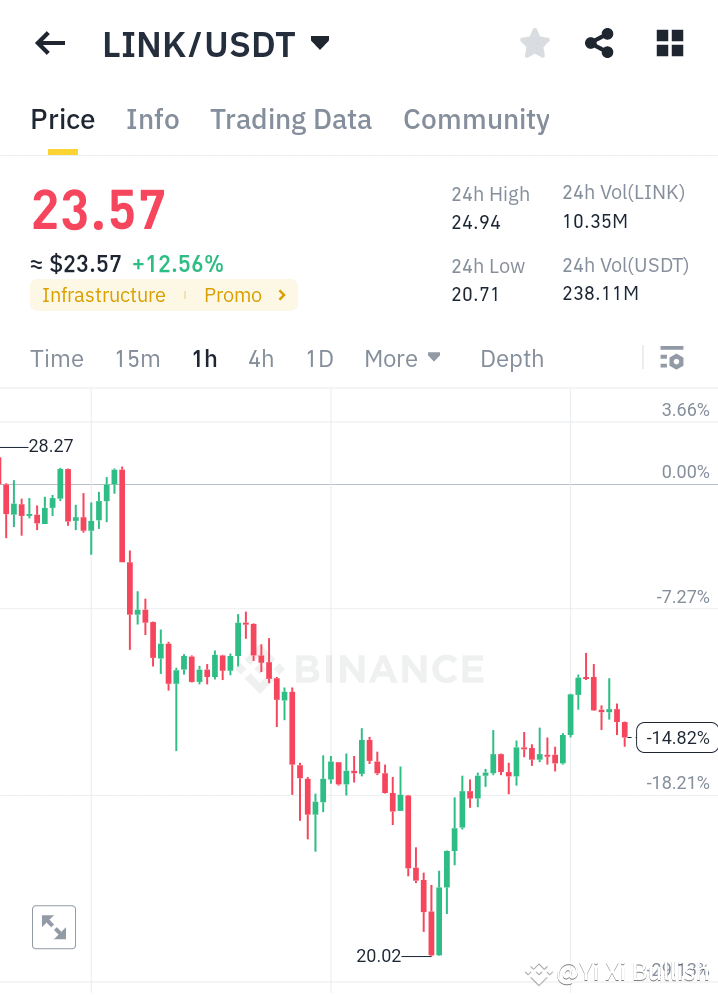
Task: Open the markets grid menu
Action: coord(668,43)
